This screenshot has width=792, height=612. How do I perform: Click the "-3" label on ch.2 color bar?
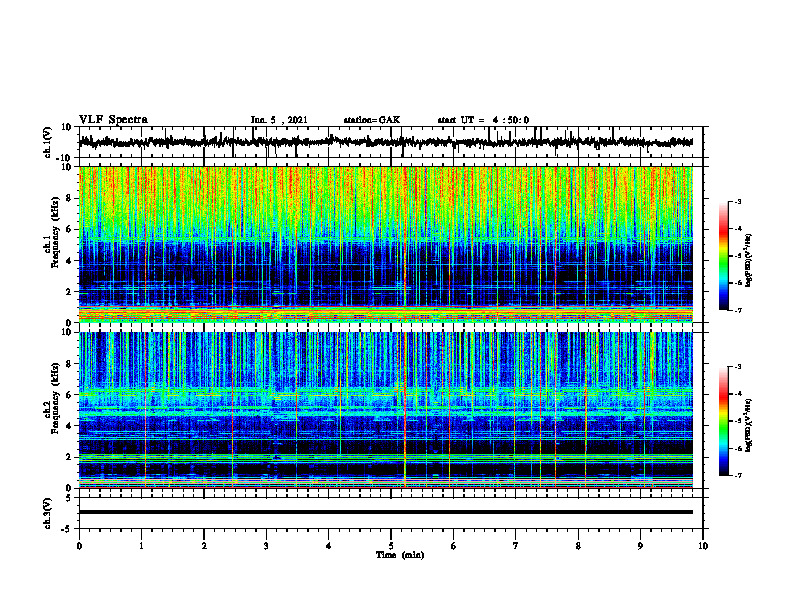738,367
